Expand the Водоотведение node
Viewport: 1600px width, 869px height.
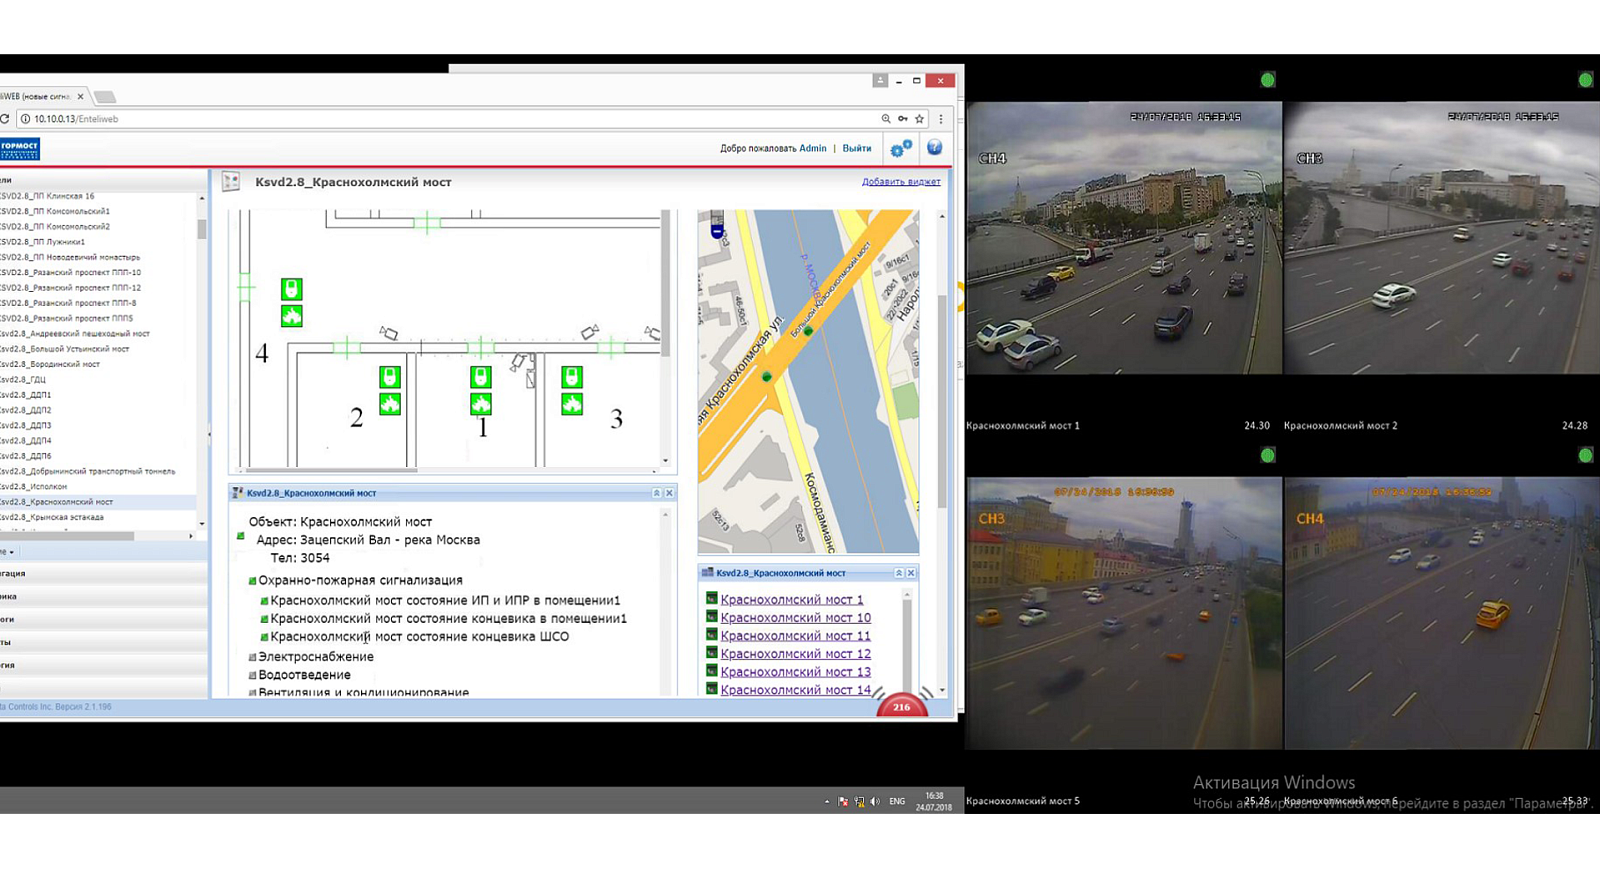click(x=252, y=676)
